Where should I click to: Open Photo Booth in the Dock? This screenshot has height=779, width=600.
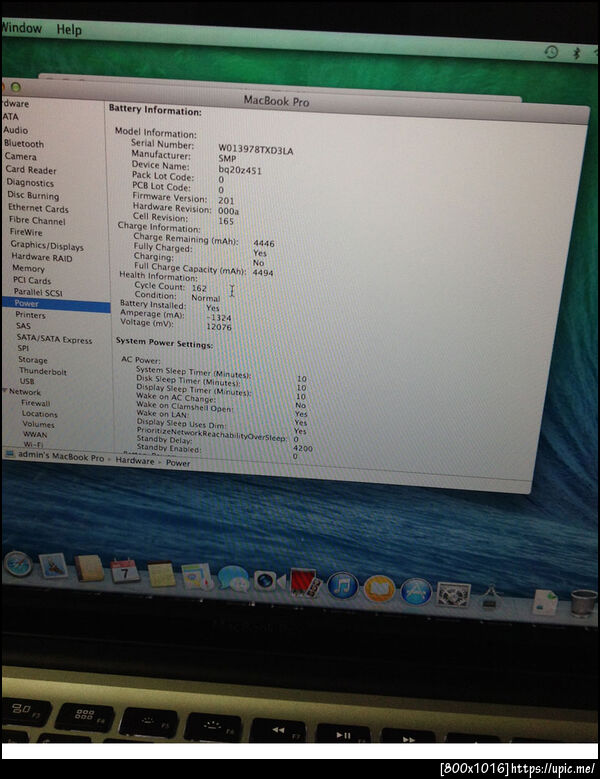pos(303,582)
